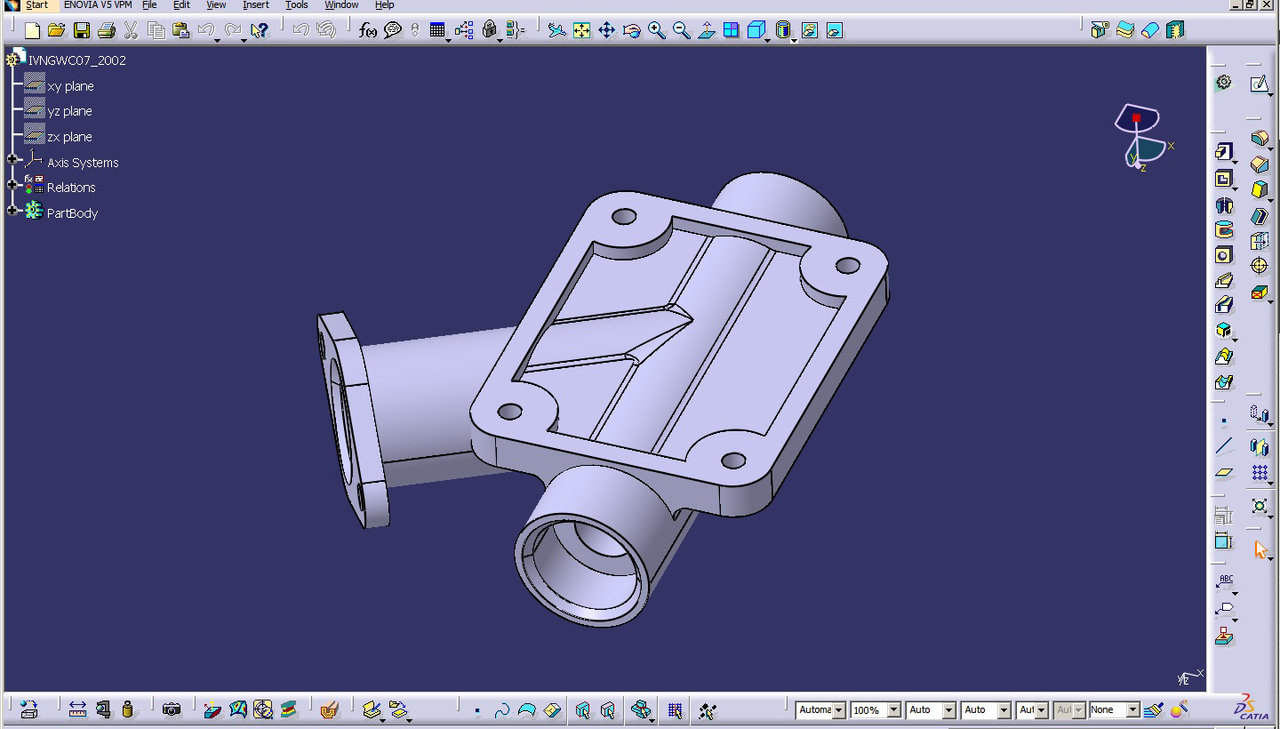The height and width of the screenshot is (729, 1280).
Task: Select the xy plane in the tree
Action: click(x=70, y=86)
